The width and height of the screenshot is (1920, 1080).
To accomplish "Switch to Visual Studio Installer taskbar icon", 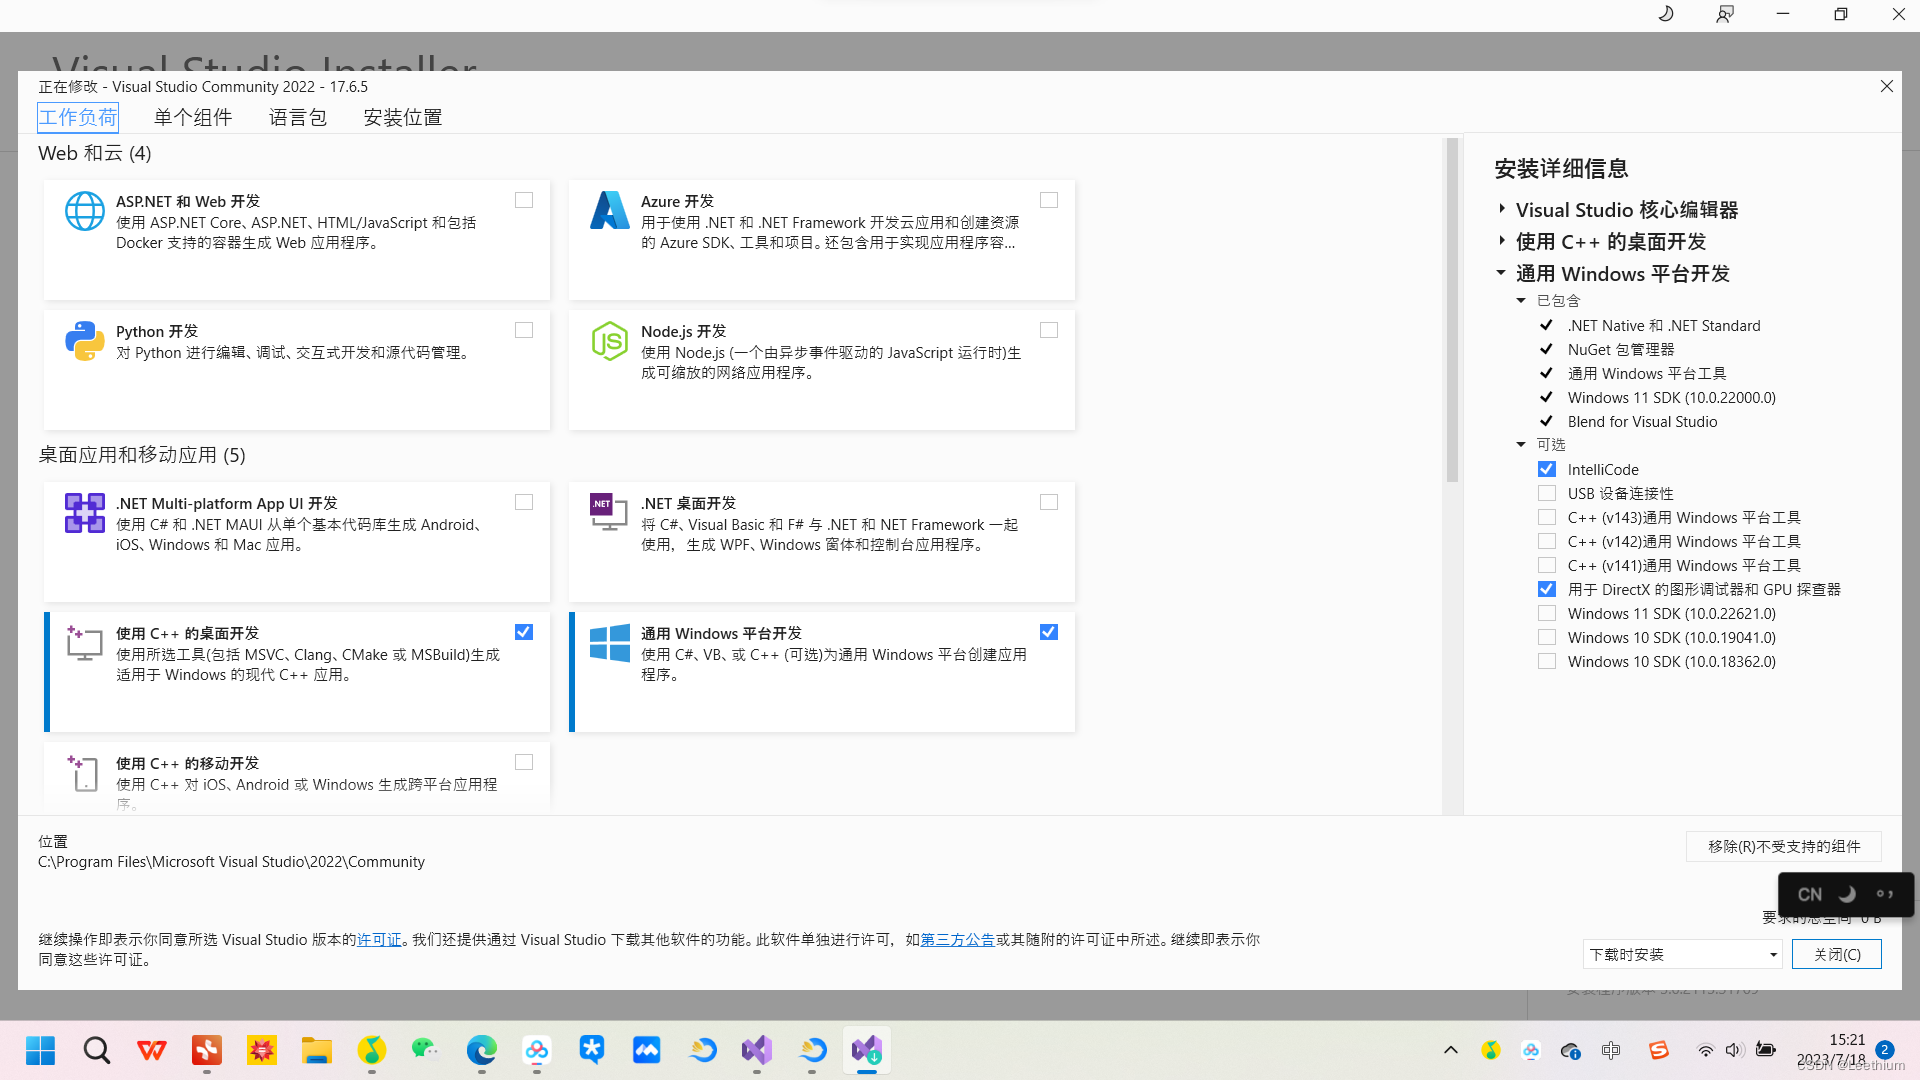I will [x=867, y=1050].
